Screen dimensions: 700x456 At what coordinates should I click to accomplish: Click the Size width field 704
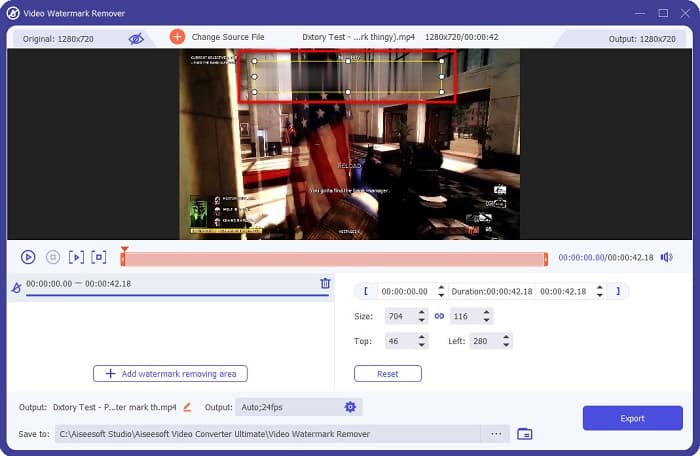click(400, 316)
